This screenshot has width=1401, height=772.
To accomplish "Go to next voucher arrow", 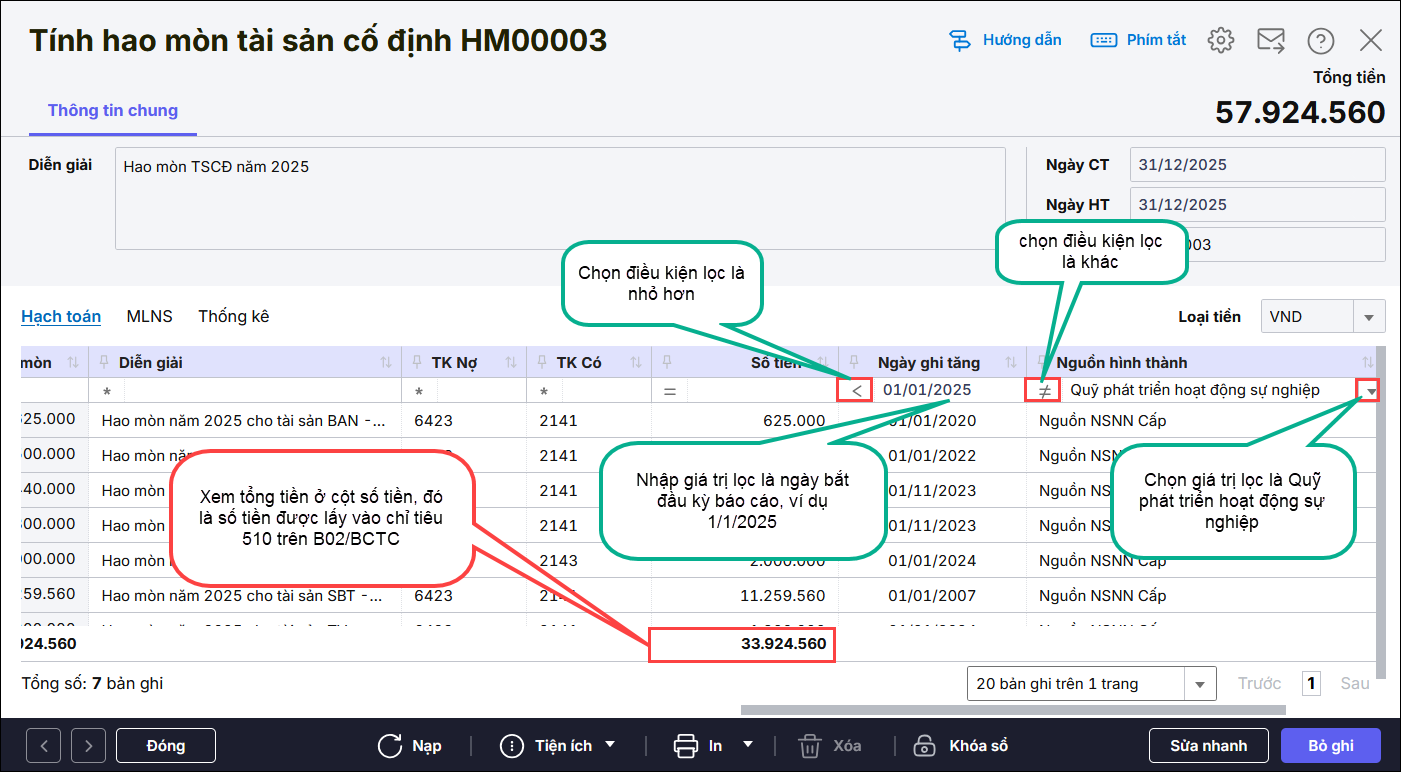I will 88,746.
